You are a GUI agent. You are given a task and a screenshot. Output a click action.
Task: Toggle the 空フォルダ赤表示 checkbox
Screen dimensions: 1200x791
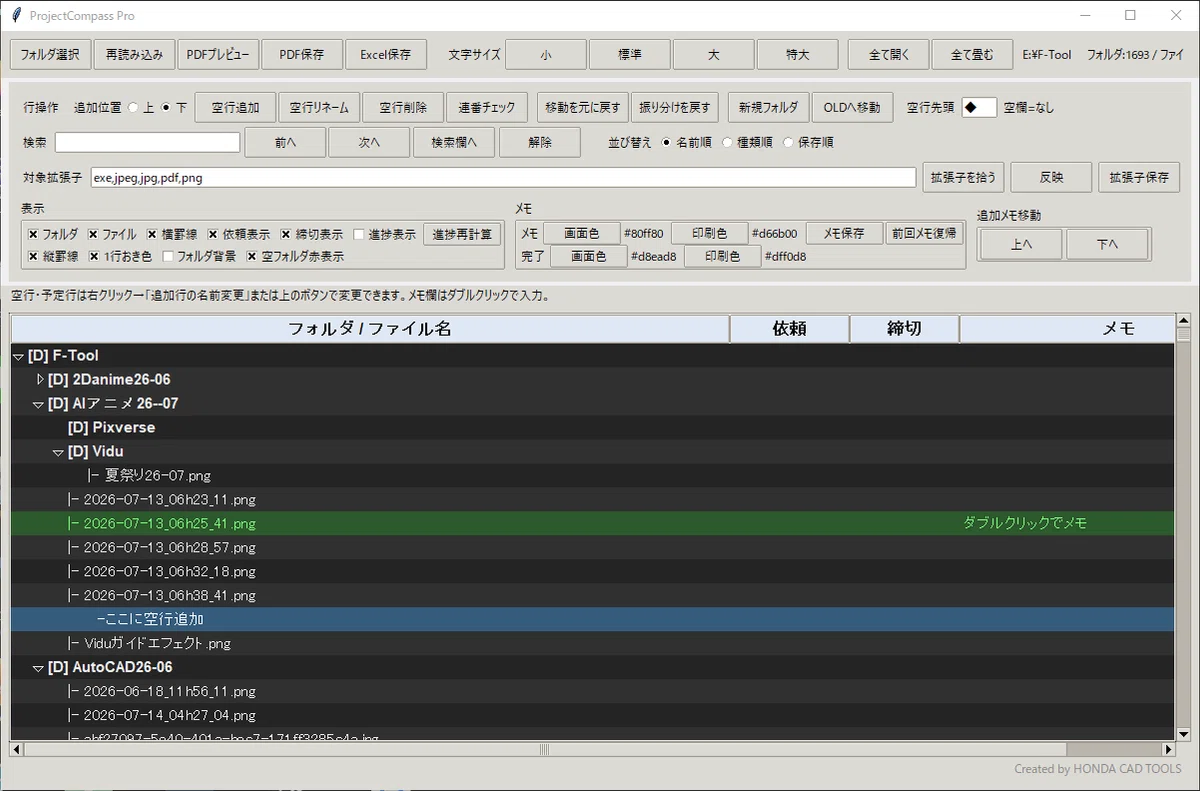pyautogui.click(x=252, y=256)
